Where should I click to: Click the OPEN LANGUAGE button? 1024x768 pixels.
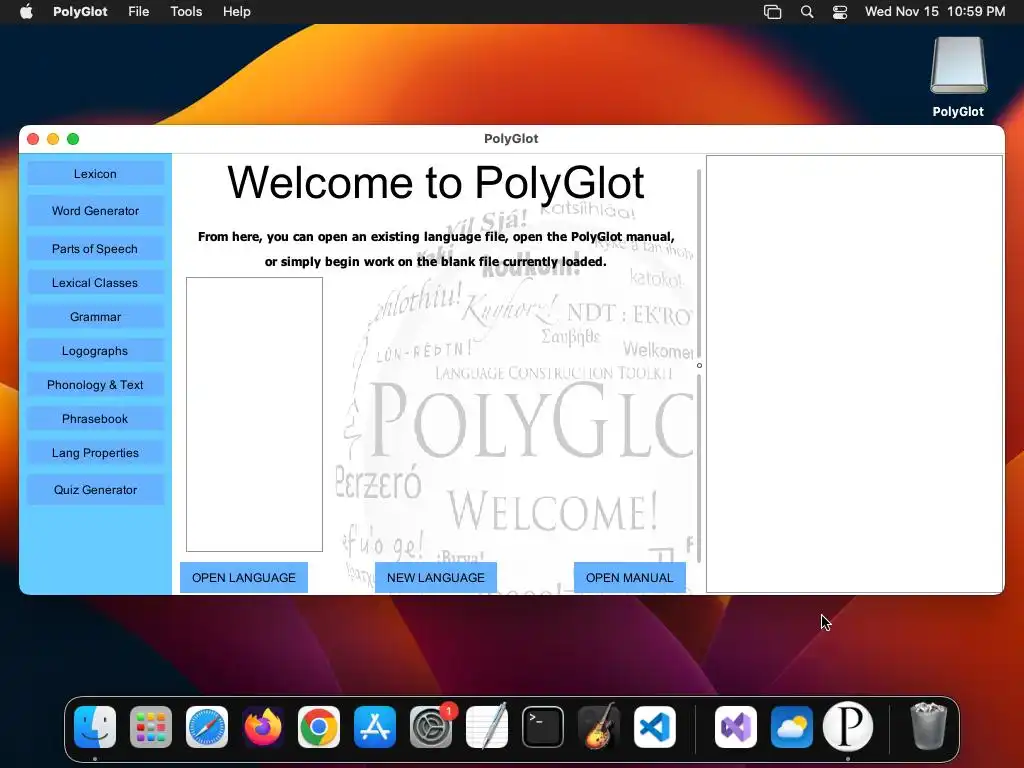click(244, 577)
